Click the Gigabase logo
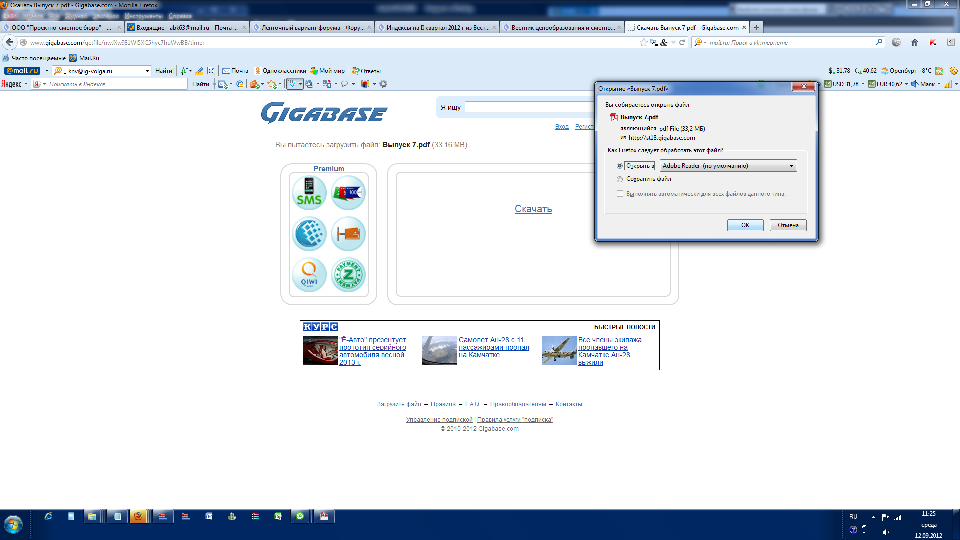This screenshot has height=540, width=960. [324, 113]
